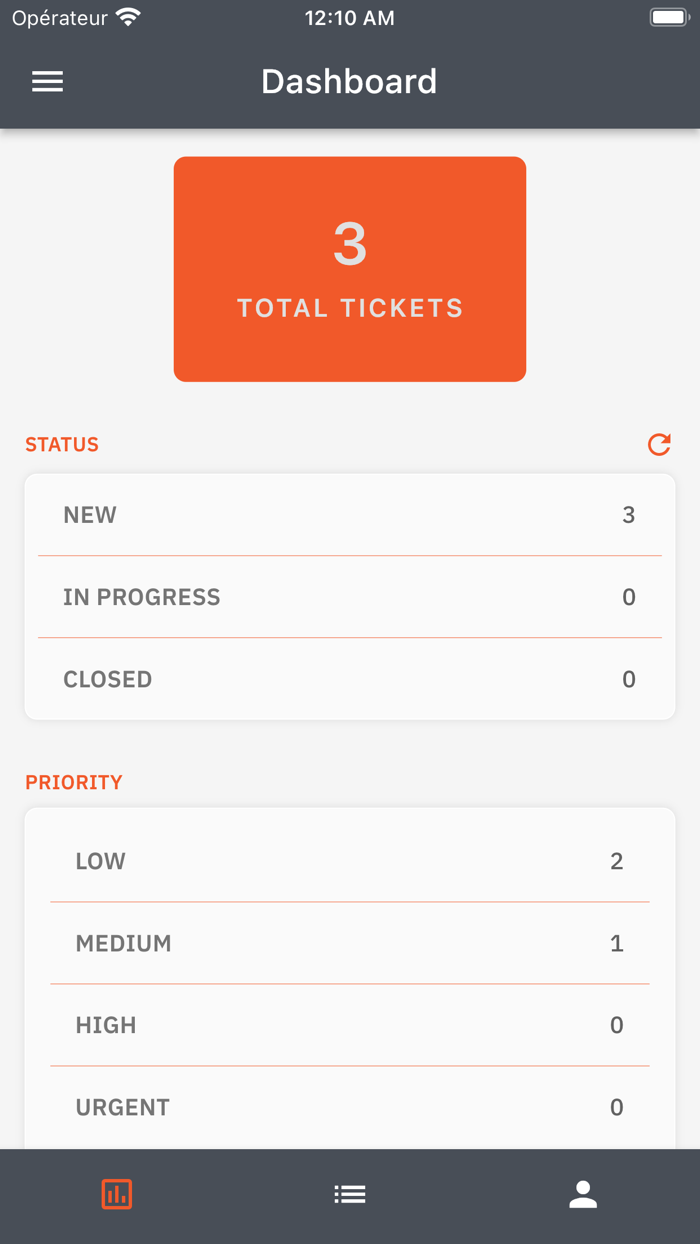Open the navigation drawer via hamburger icon

47,81
